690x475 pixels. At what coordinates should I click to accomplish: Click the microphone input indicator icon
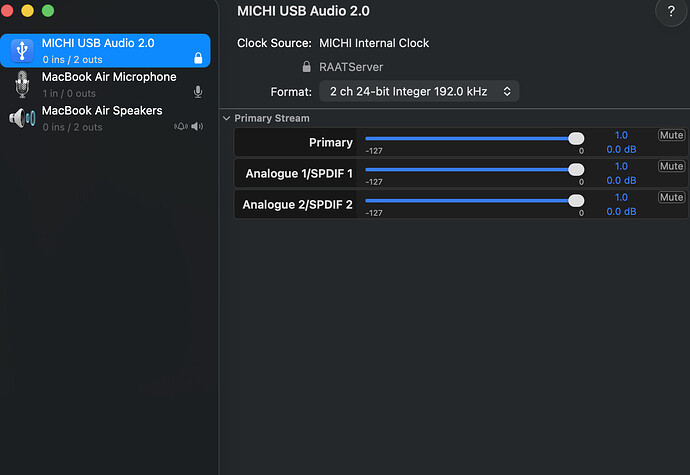[198, 92]
